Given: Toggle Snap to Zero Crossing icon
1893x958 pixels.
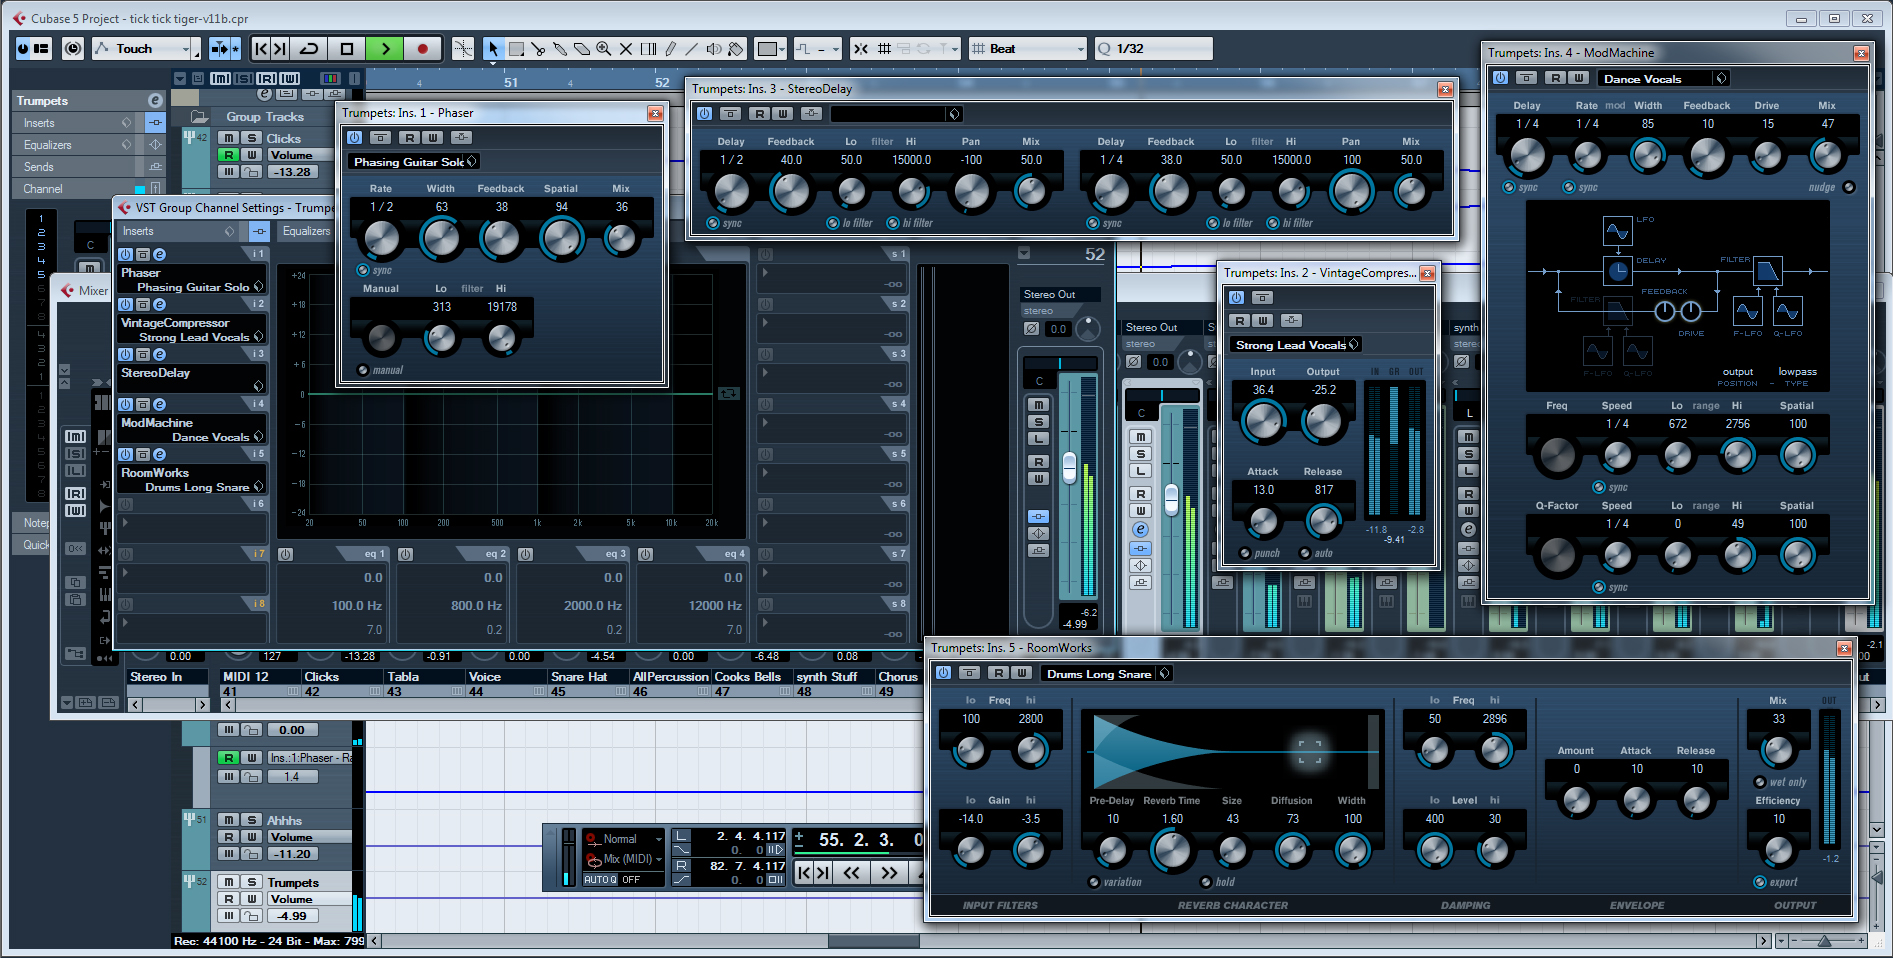Looking at the screenshot, I should coord(861,48).
